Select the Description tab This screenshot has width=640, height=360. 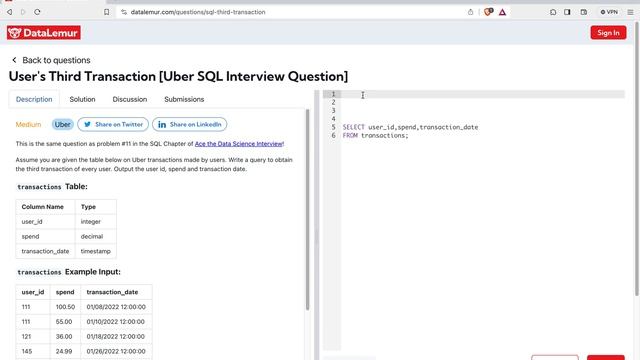[34, 99]
